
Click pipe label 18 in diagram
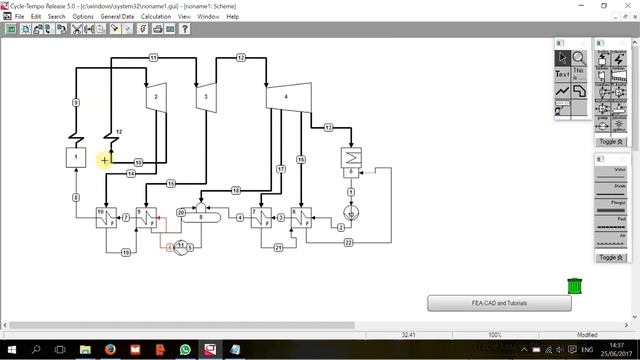(236, 191)
